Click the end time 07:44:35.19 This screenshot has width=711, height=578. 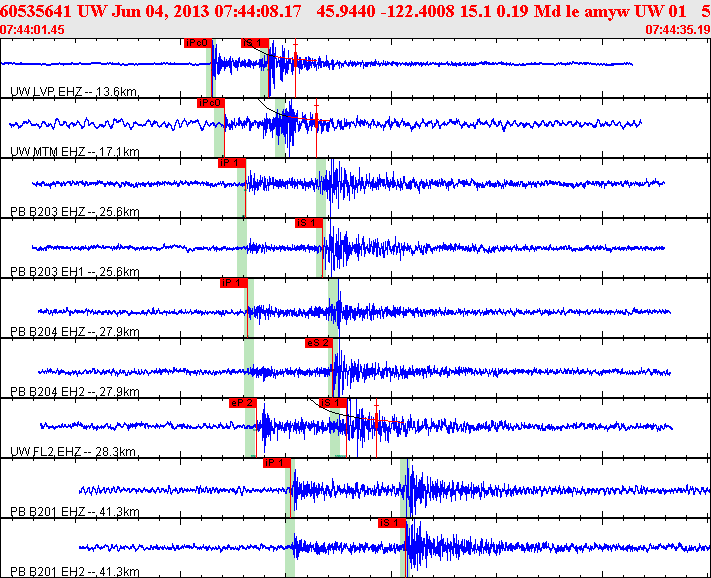pyautogui.click(x=678, y=29)
